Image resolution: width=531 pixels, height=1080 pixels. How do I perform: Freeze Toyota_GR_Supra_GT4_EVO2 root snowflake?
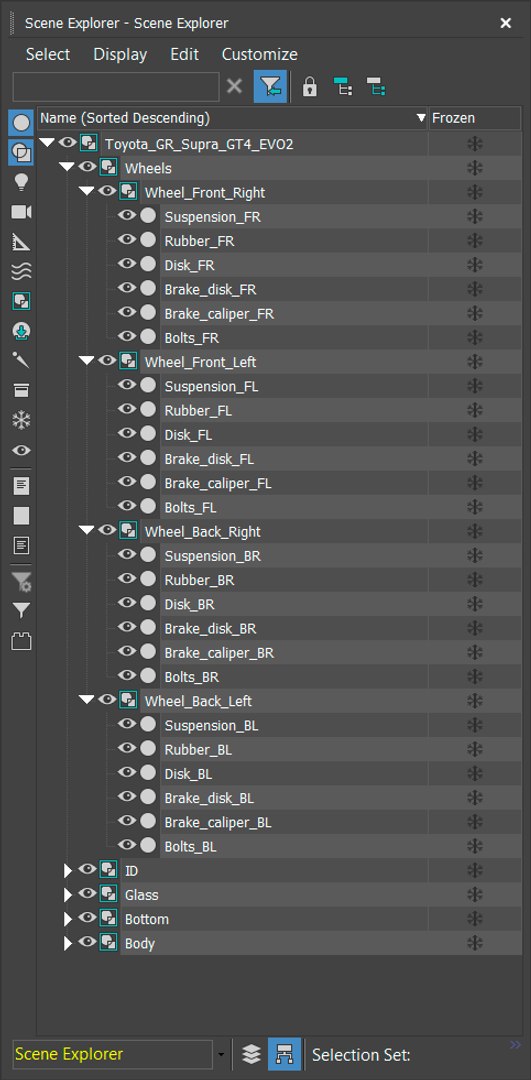(x=475, y=144)
